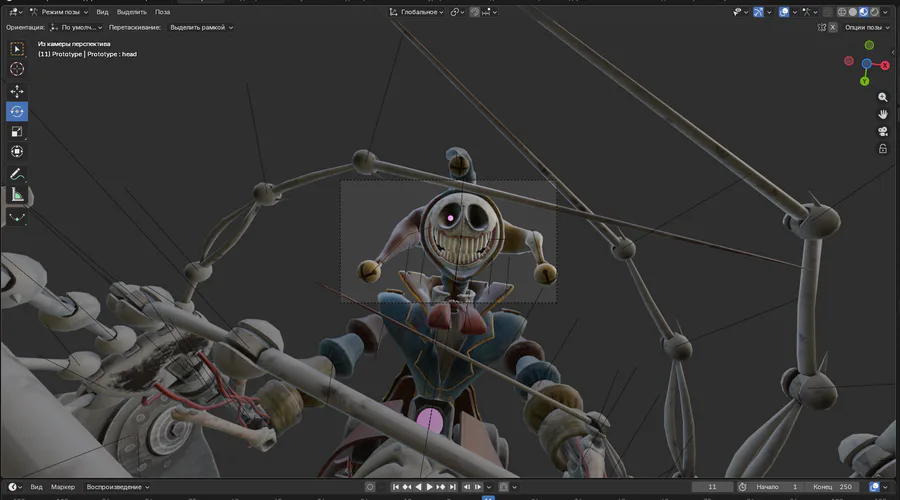The height and width of the screenshot is (500, 900).
Task: Open the pivot point dropdown
Action: (457, 11)
